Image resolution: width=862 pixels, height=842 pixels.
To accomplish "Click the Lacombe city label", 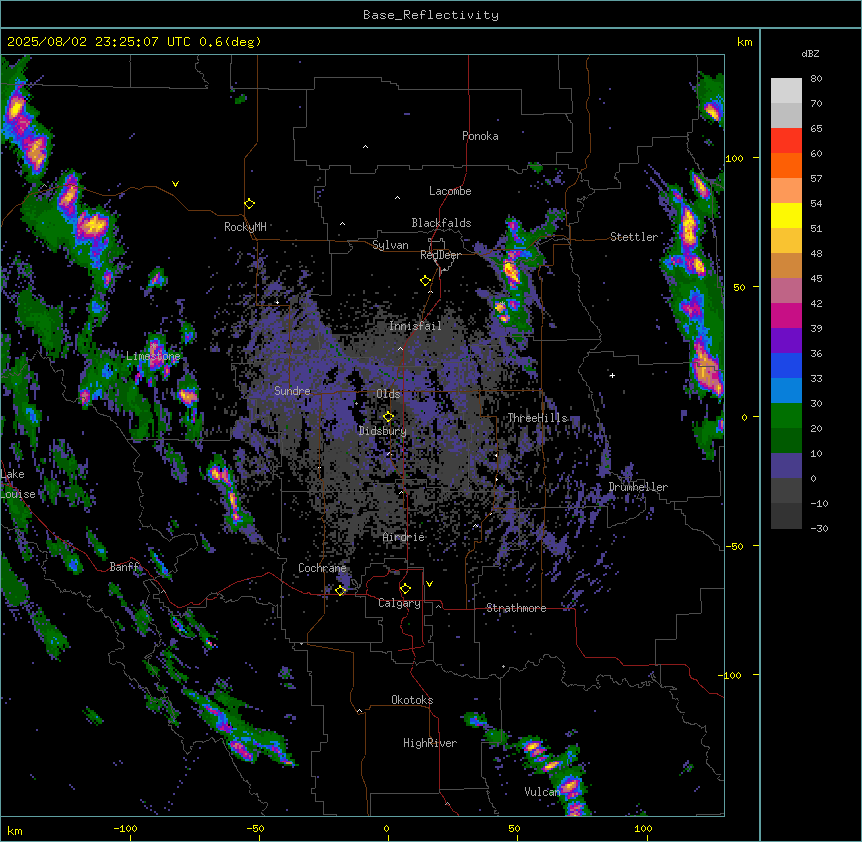I will (x=450, y=191).
